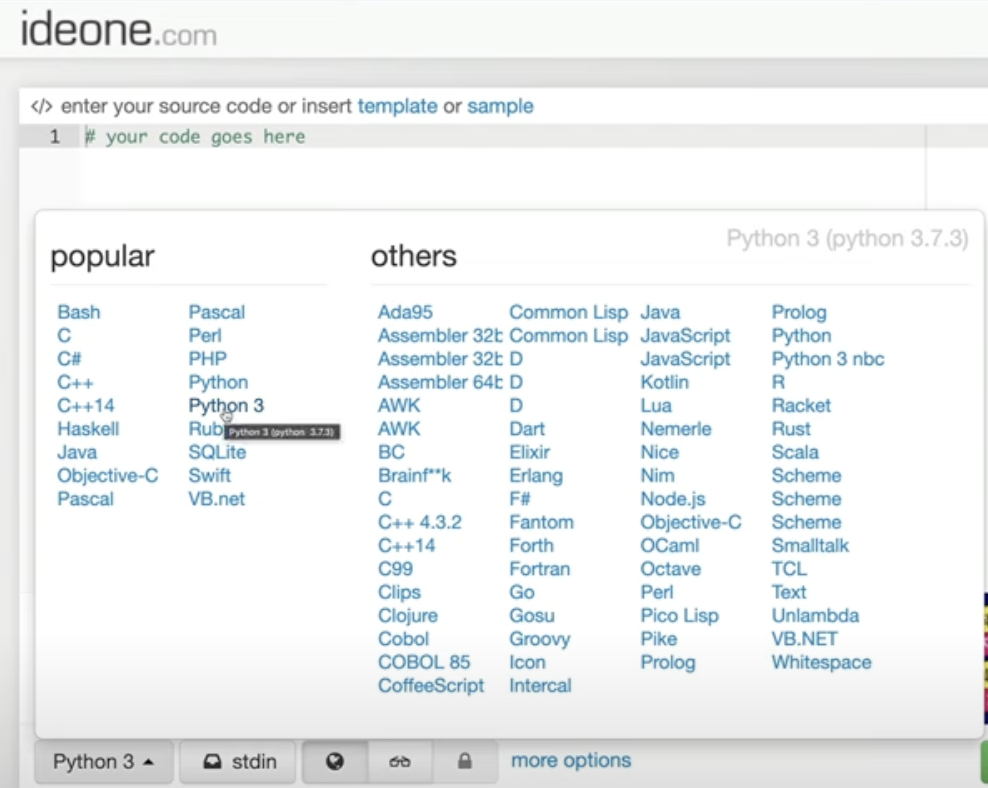The image size is (988, 788).
Task: Select Octave language
Action: tap(670, 568)
